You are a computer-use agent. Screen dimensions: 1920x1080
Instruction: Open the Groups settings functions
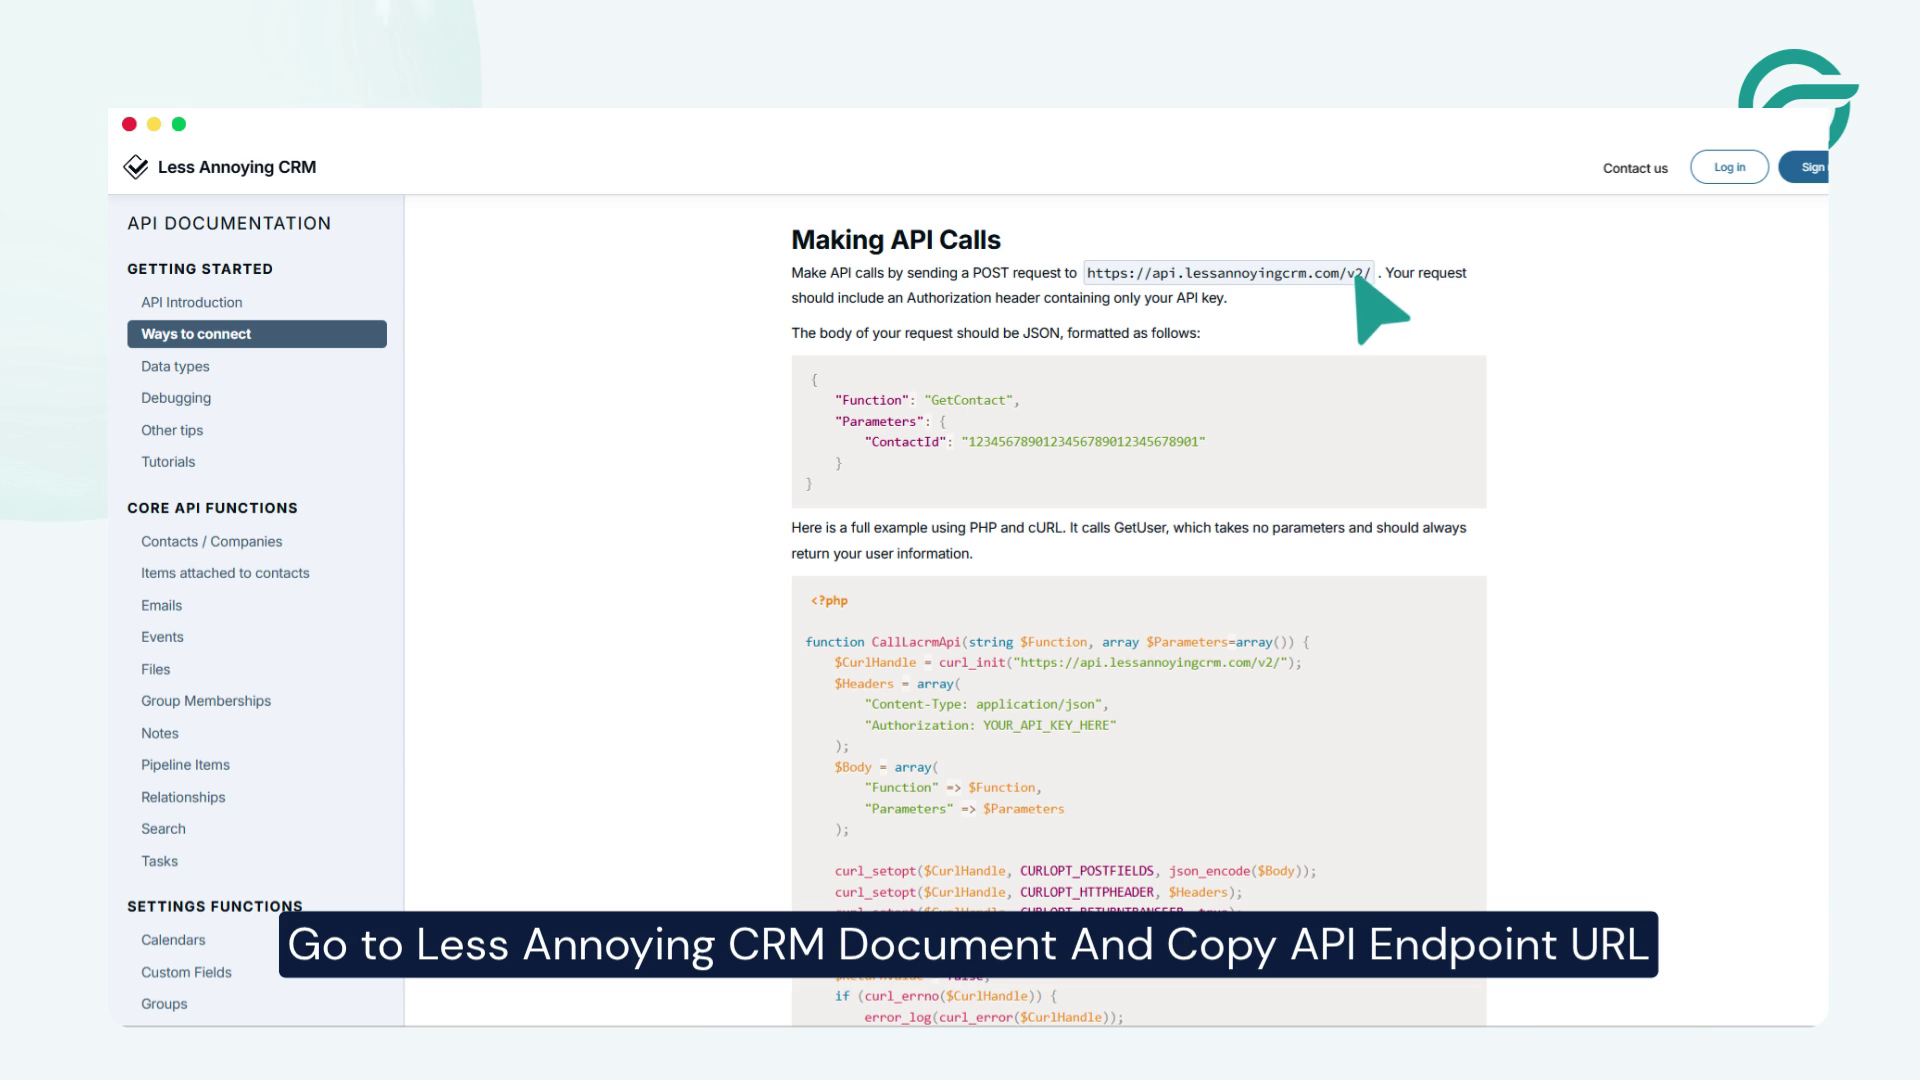click(164, 1004)
